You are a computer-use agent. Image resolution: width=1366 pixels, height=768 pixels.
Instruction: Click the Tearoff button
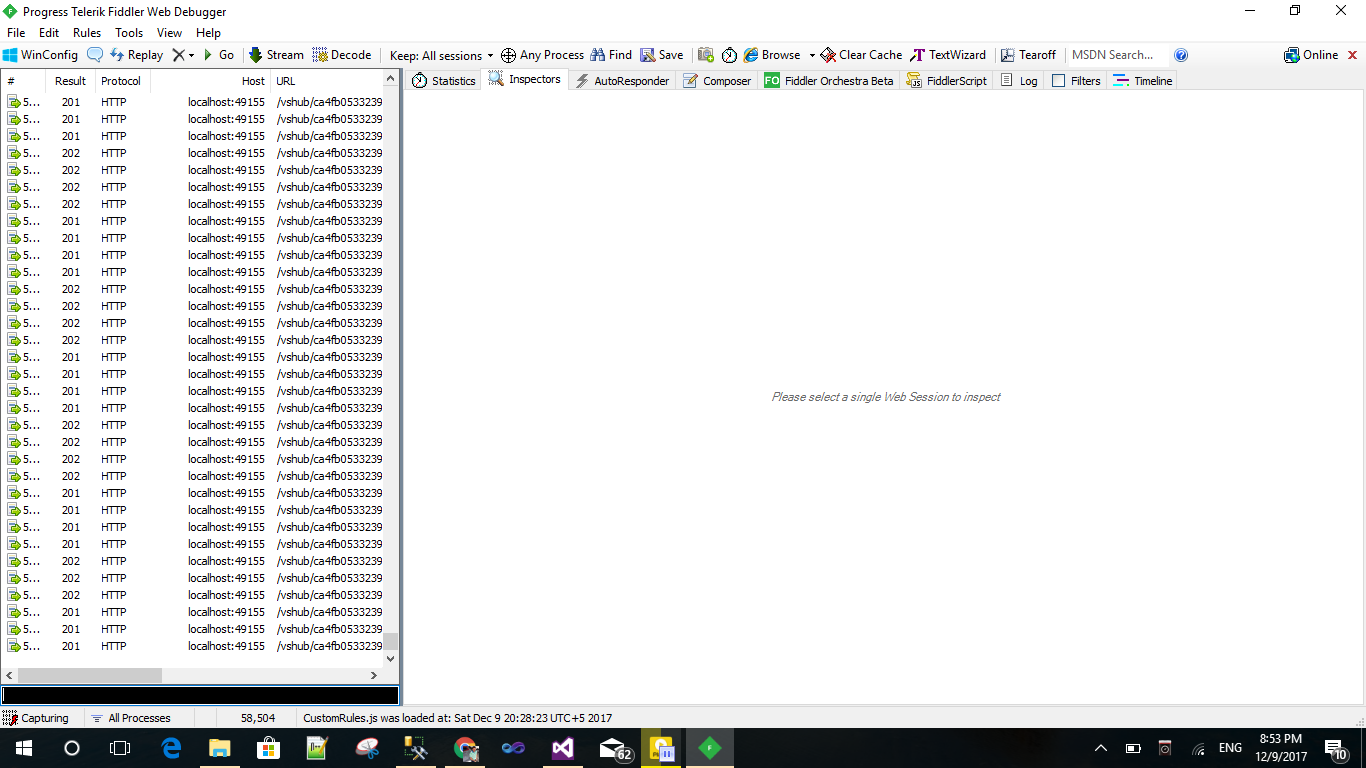click(1028, 55)
